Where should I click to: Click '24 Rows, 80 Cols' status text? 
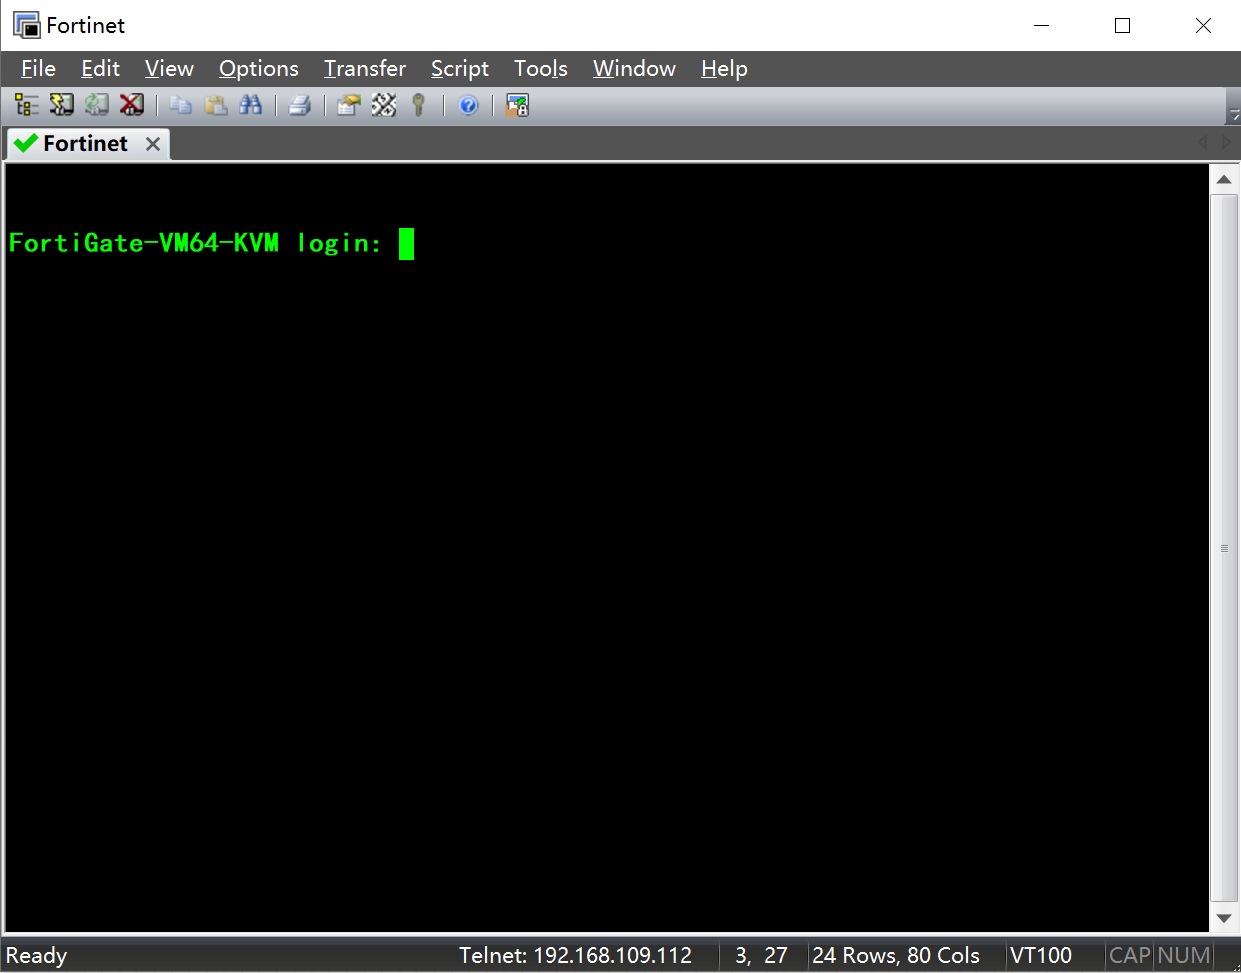tap(896, 955)
